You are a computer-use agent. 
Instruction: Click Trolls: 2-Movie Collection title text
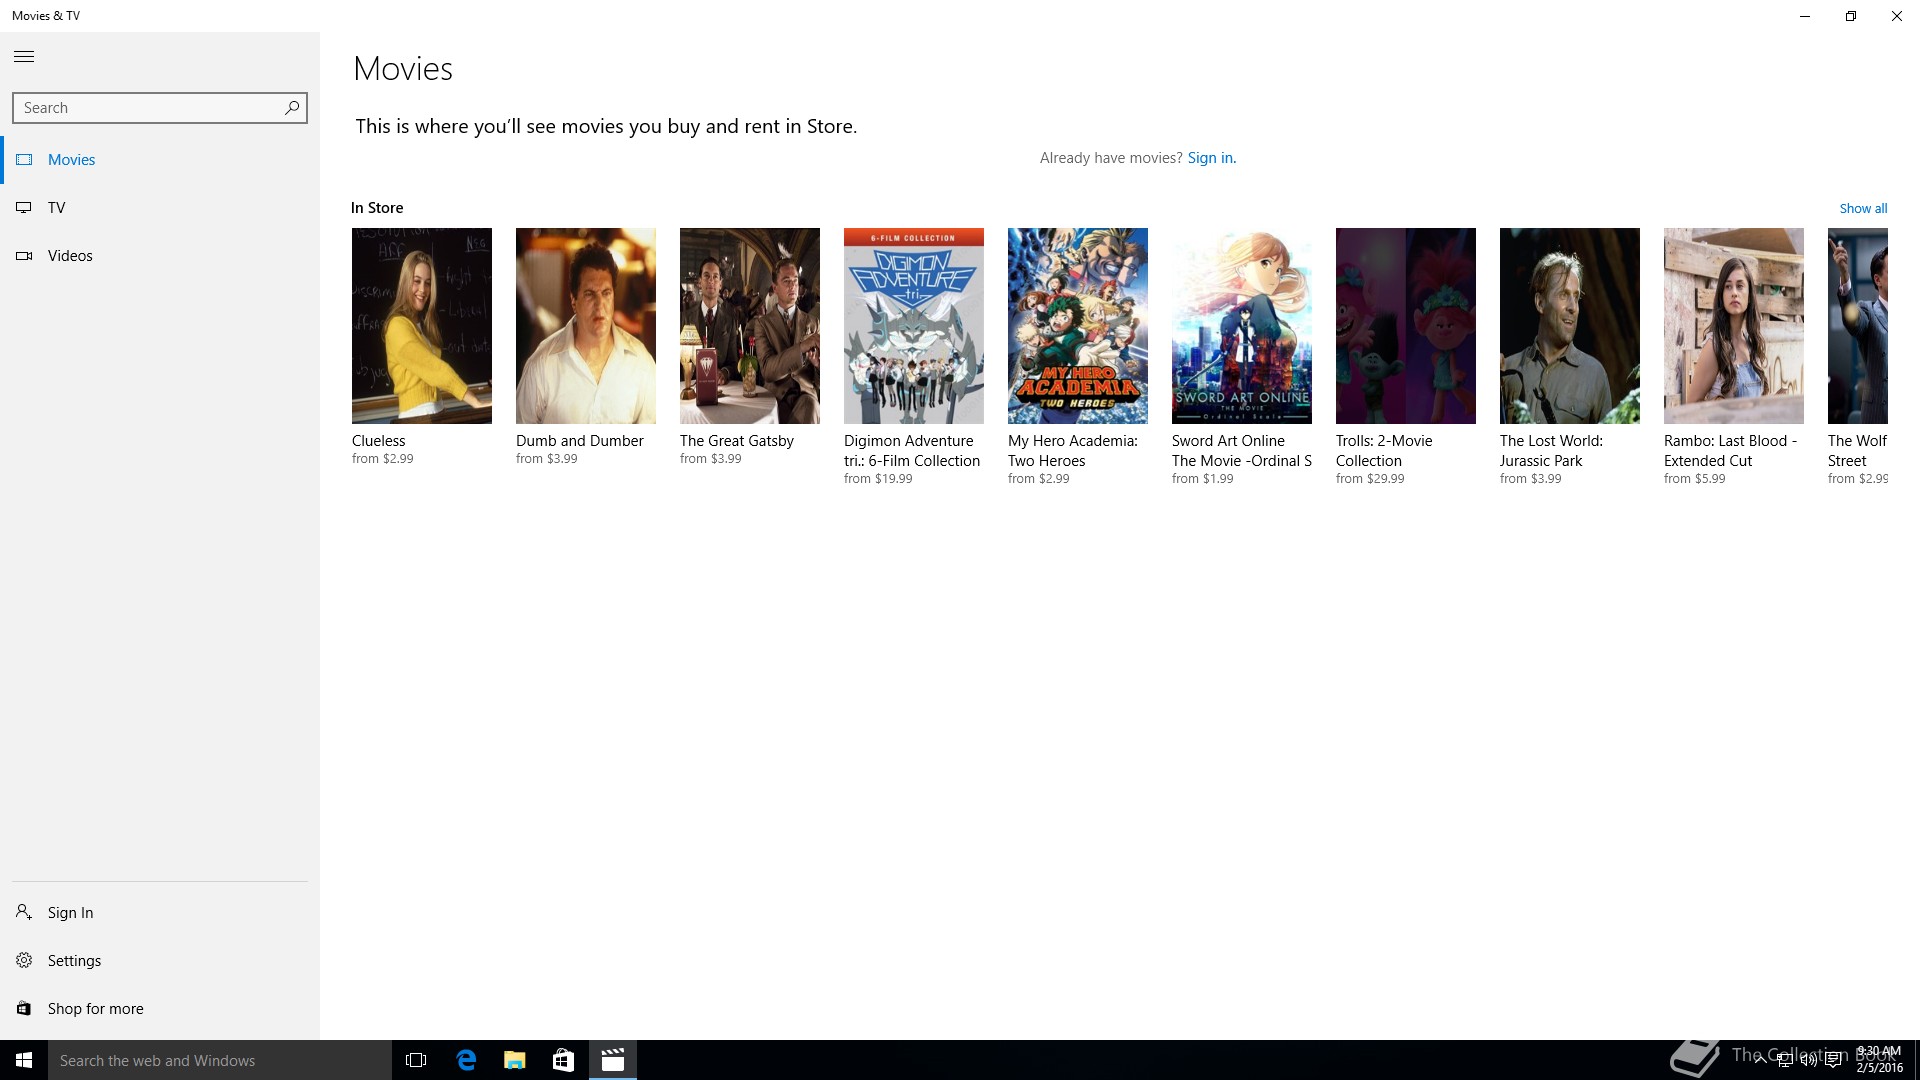click(1384, 451)
